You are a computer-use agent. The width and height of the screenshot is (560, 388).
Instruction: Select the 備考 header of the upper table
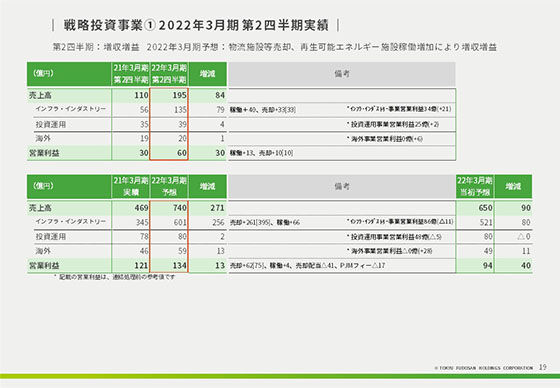[x=342, y=74]
